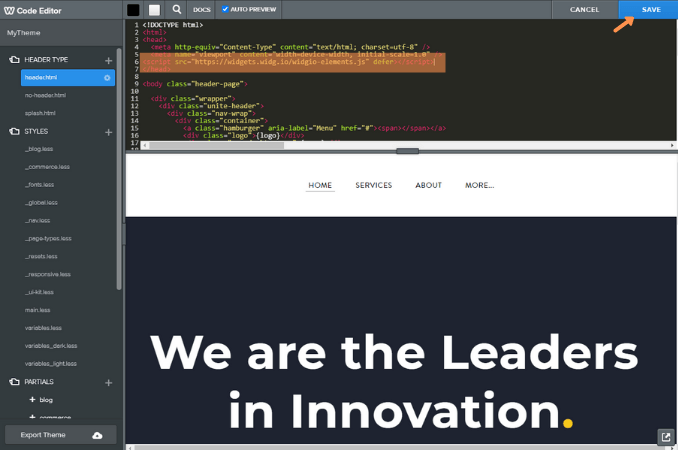Open _resets.less stylesheet
The height and width of the screenshot is (450, 678).
pyautogui.click(x=41, y=256)
